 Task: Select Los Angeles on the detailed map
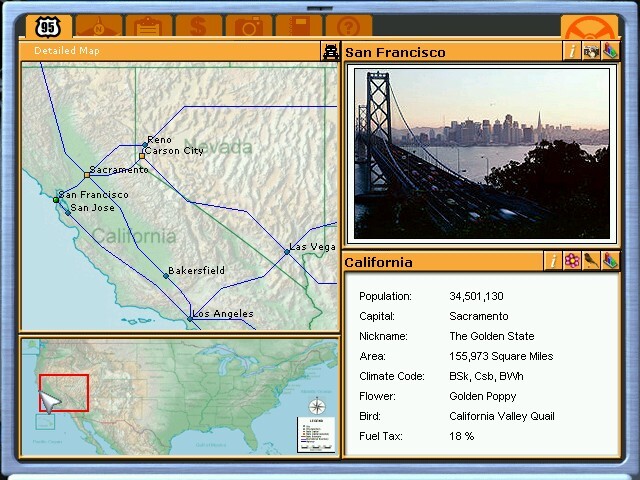coord(190,319)
